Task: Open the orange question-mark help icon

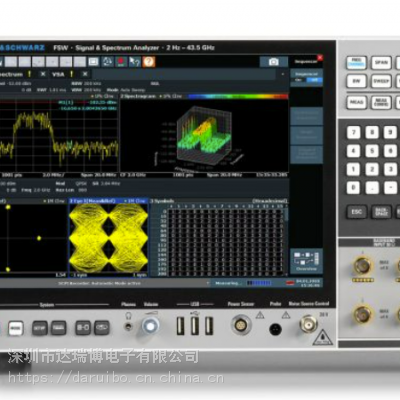Action: click(149, 62)
